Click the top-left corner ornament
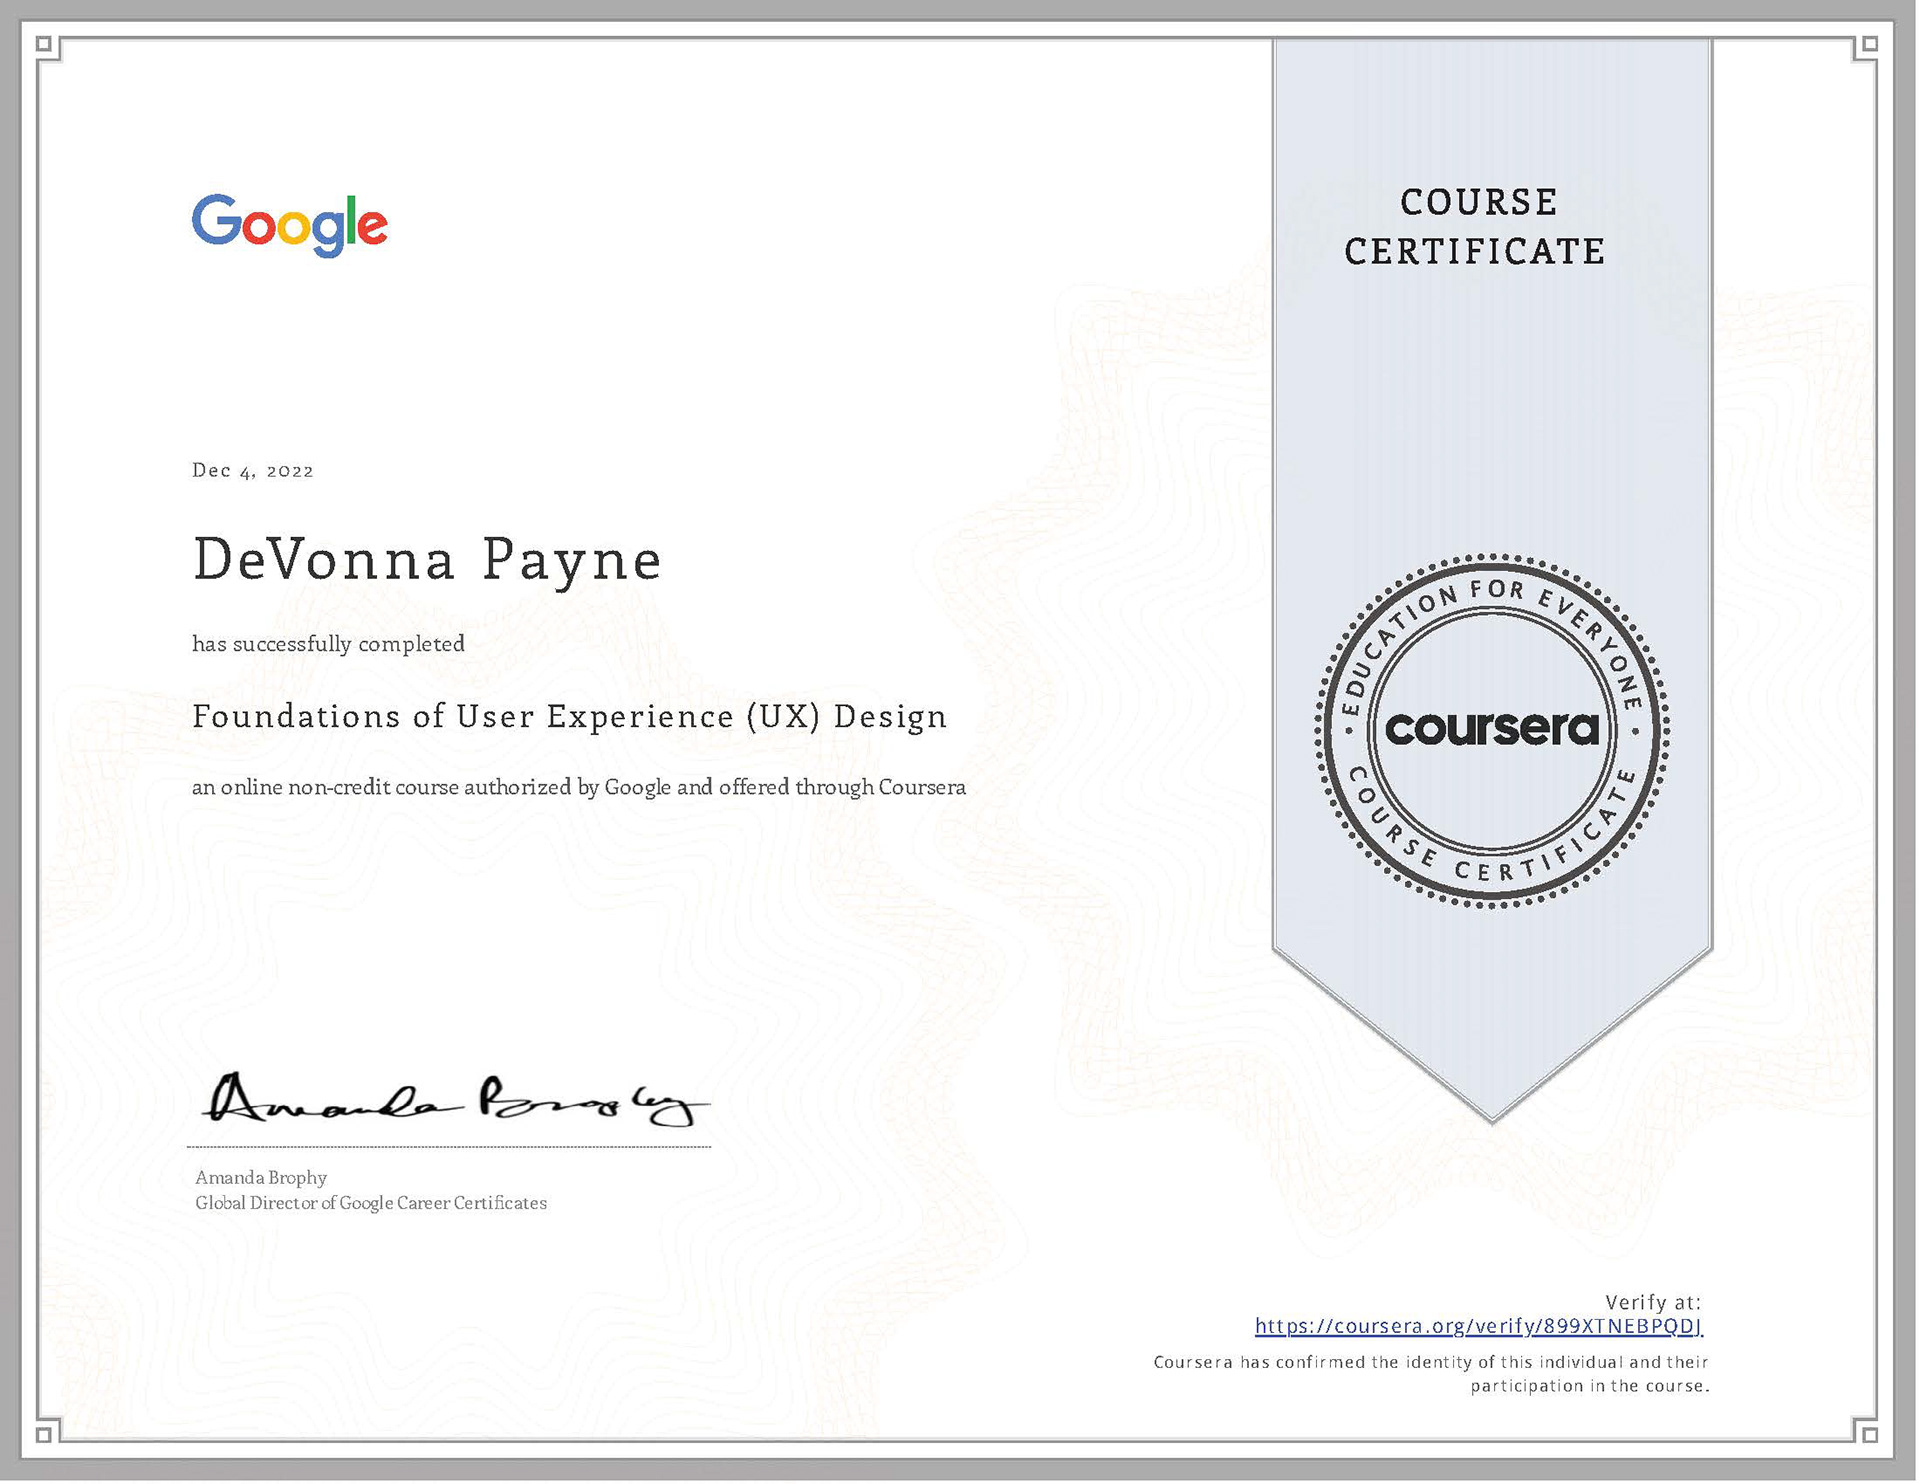Image resolution: width=1920 pixels, height=1484 pixels. (45, 44)
